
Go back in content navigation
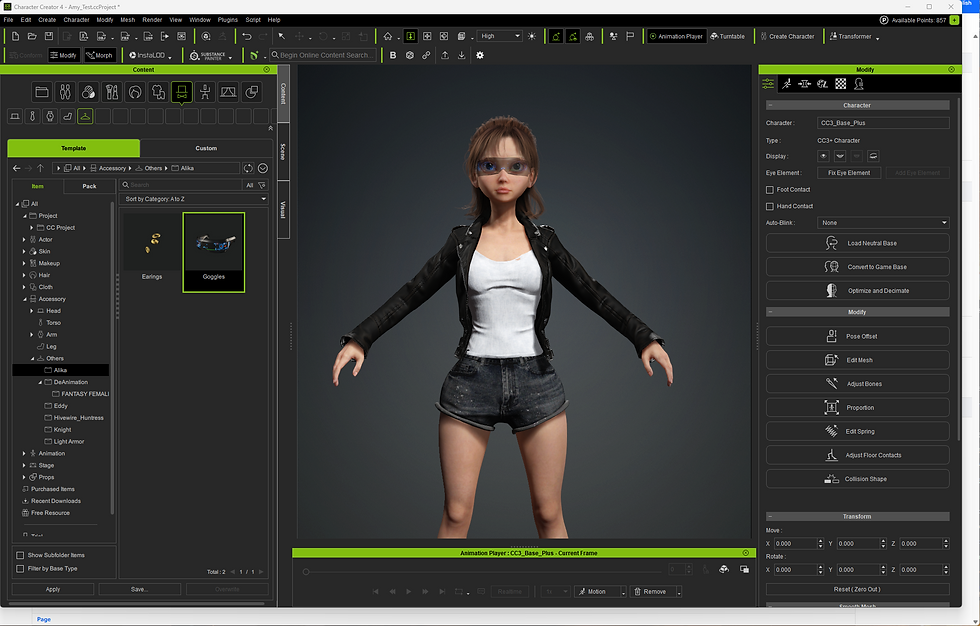tap(17, 168)
